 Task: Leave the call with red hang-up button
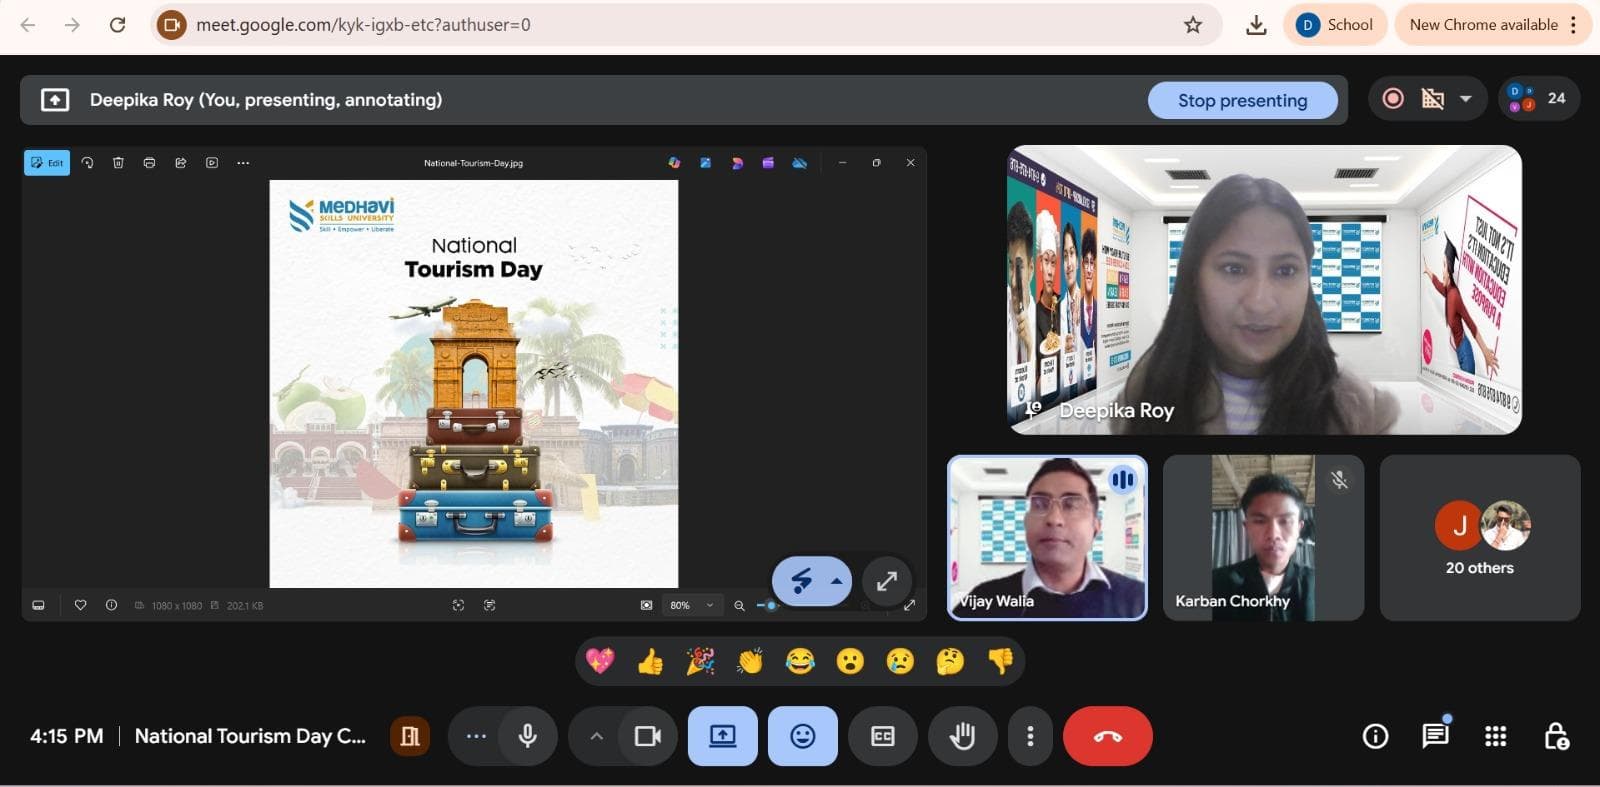point(1107,736)
